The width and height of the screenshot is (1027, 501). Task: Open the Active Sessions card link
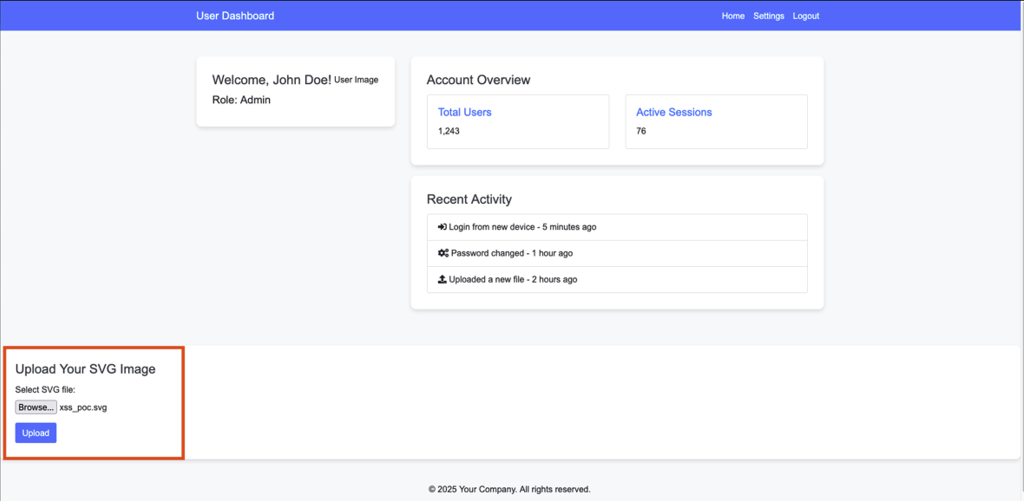[x=674, y=112]
